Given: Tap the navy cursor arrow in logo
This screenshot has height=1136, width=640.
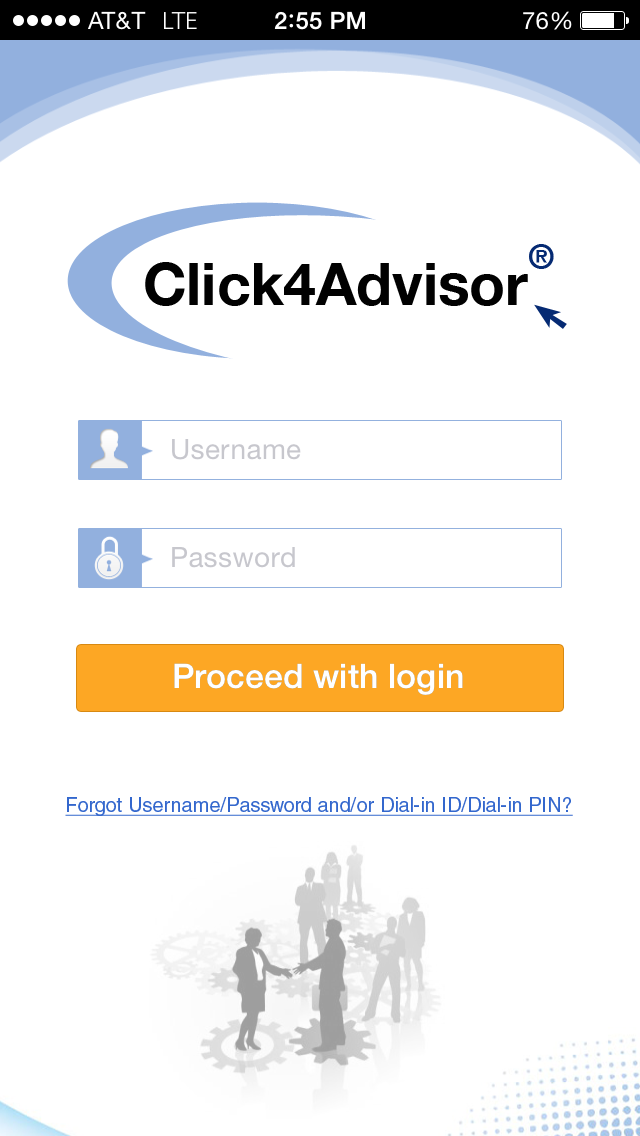Looking at the screenshot, I should point(550,317).
